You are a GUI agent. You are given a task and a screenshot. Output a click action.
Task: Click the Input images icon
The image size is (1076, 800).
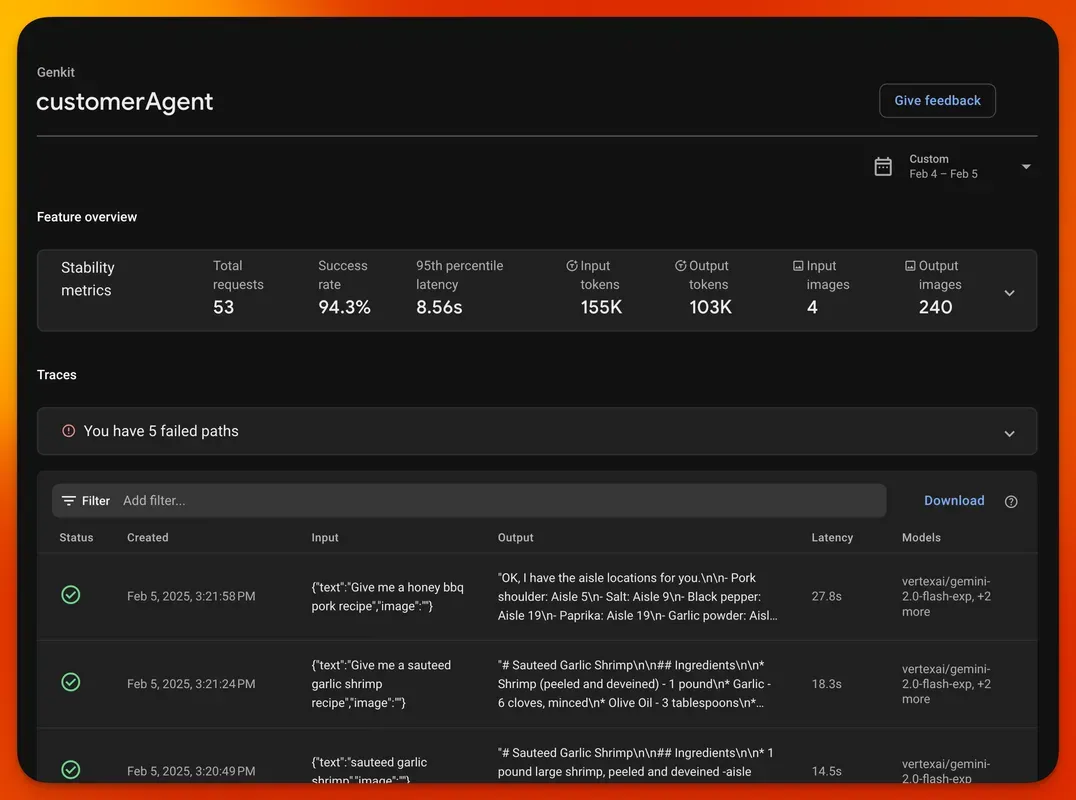pos(798,266)
